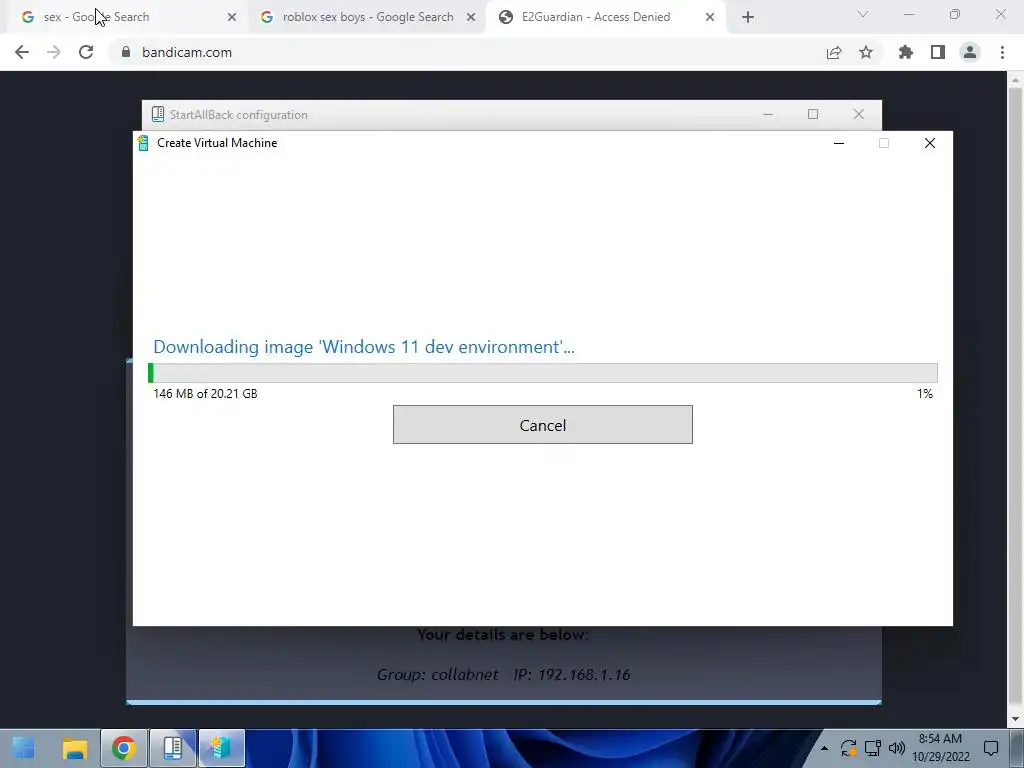
Task: Click the page scrollbar down arrow
Action: click(1015, 719)
